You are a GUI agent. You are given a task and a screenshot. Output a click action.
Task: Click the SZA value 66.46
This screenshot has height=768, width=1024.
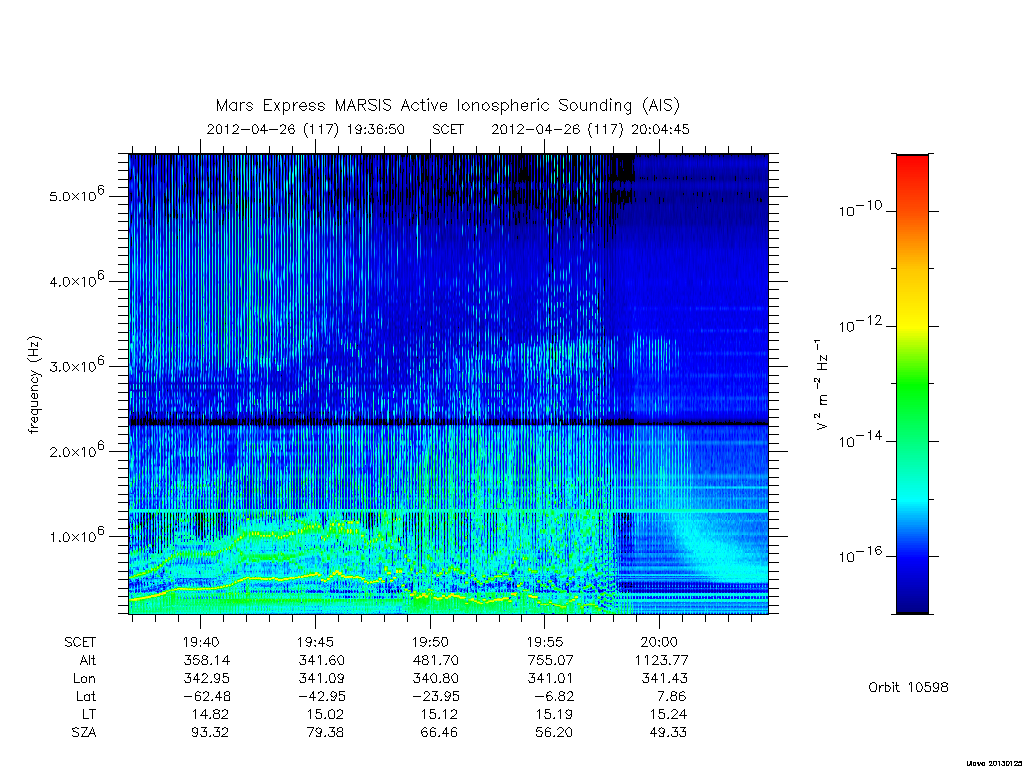(x=440, y=733)
